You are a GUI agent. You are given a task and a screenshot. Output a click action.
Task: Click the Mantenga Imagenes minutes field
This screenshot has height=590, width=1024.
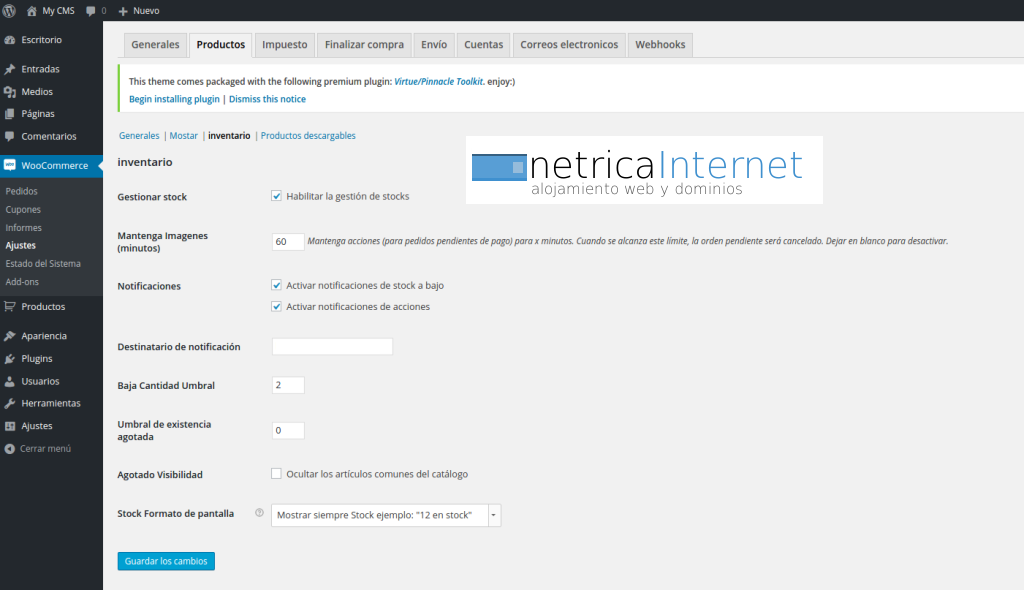[x=288, y=242]
